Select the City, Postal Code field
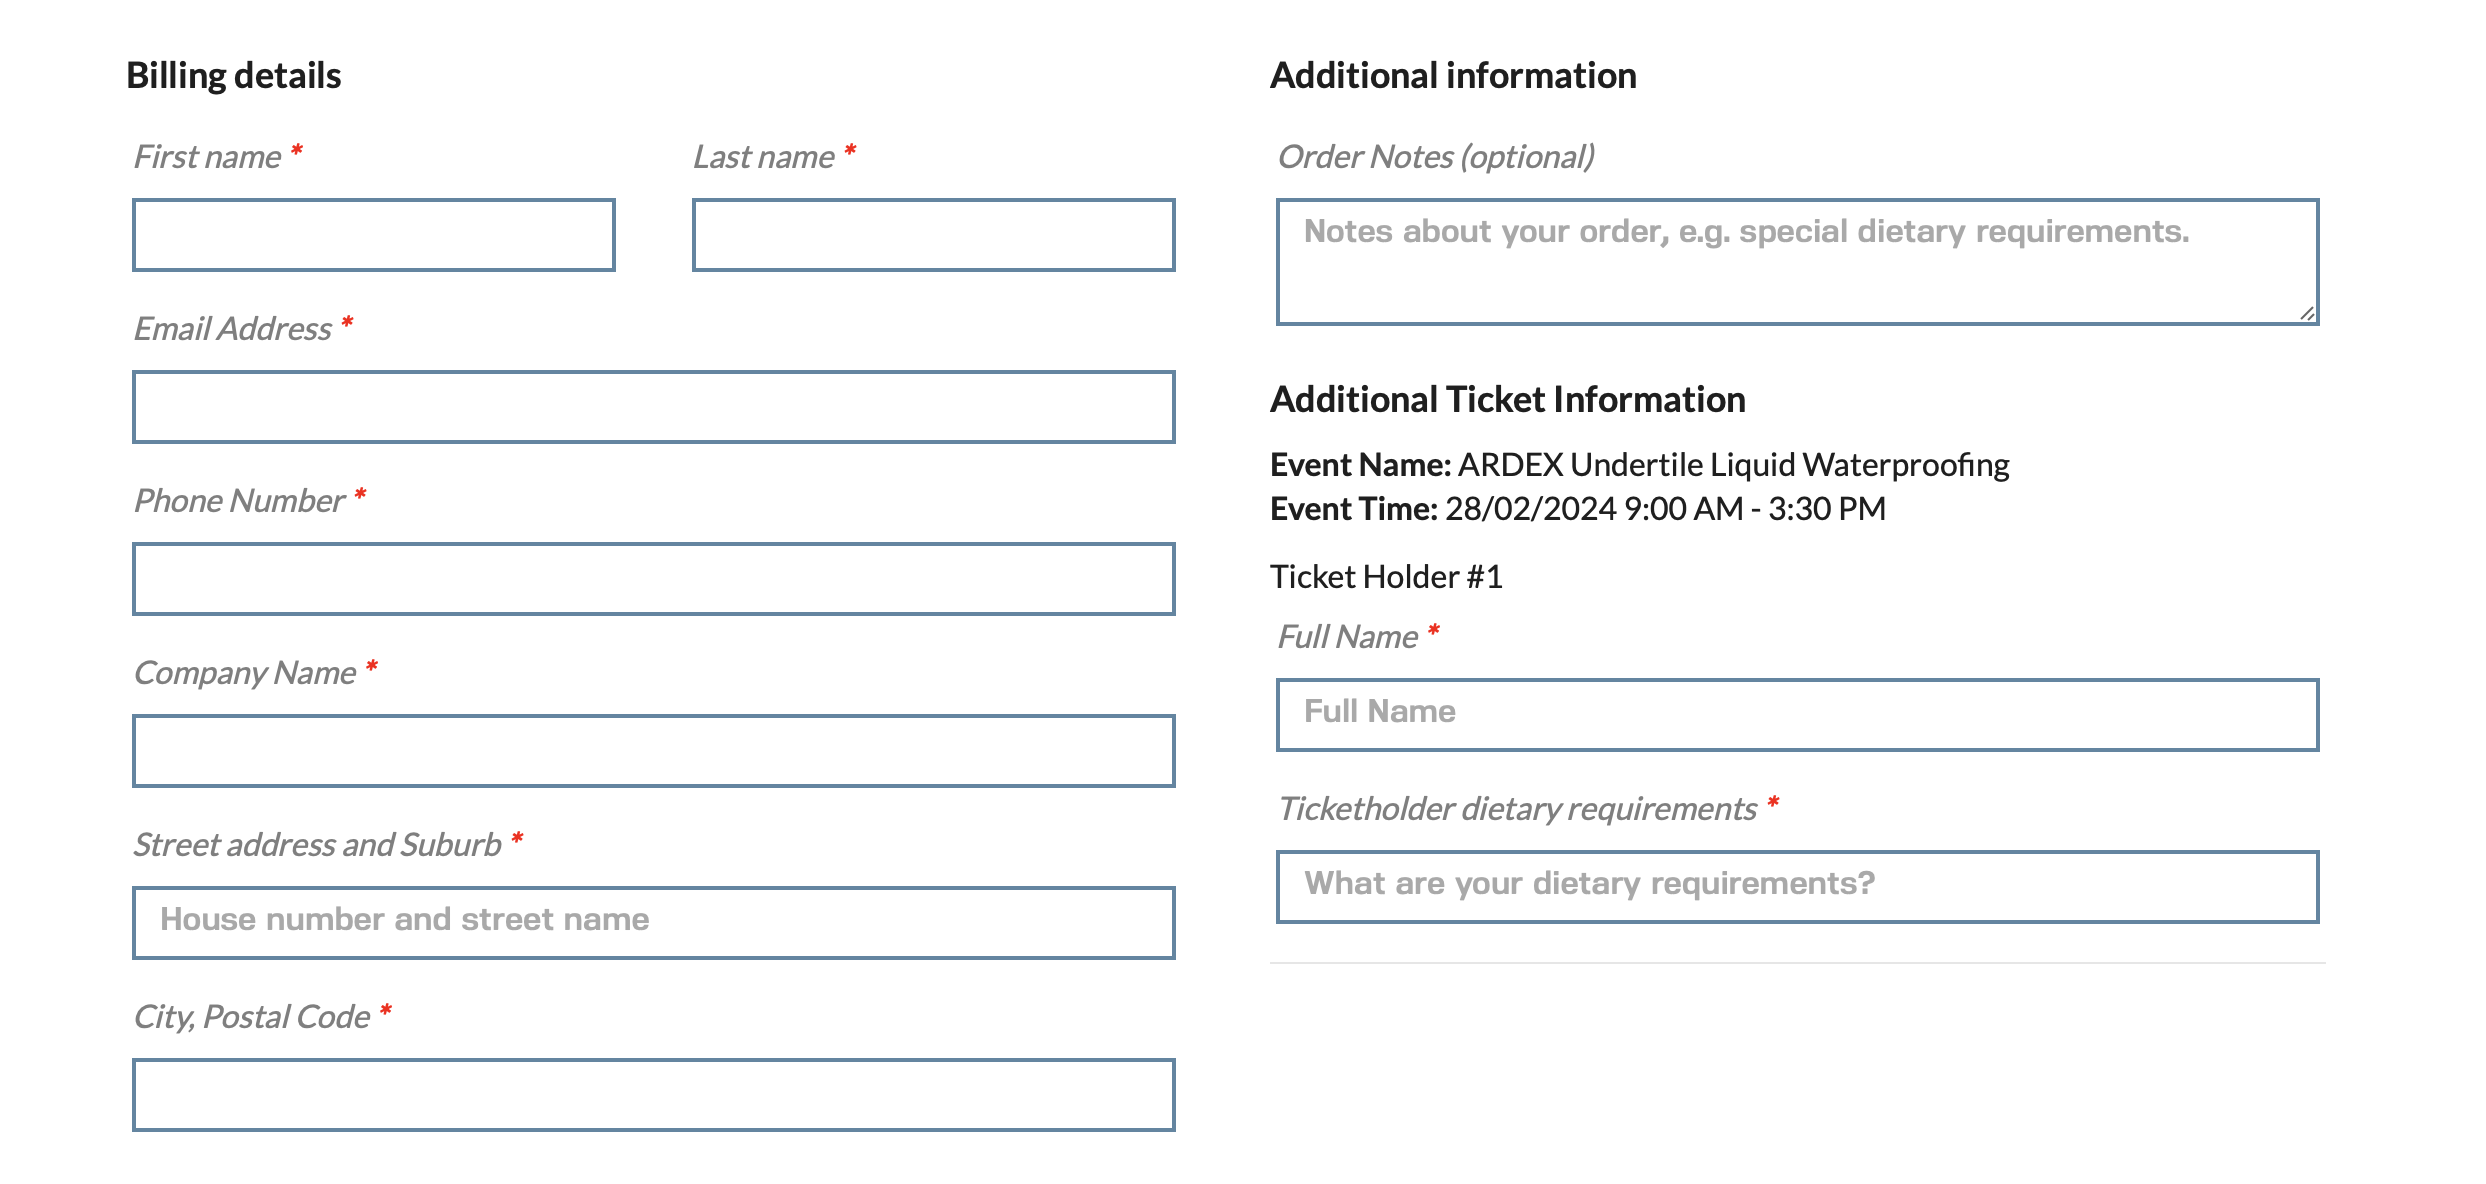 coord(654,1095)
